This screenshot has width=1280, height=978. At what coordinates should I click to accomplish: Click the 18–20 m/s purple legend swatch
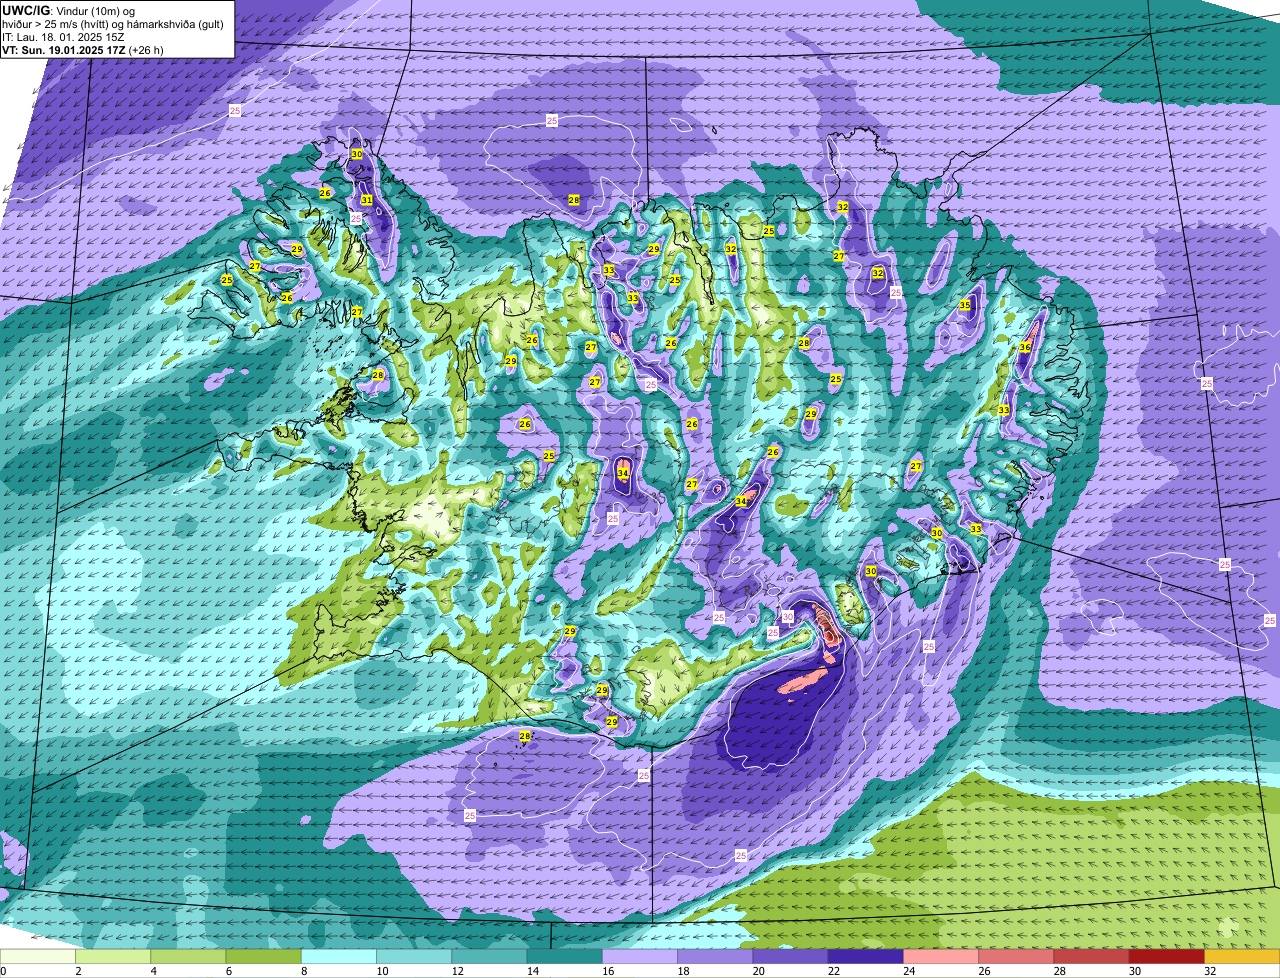click(715, 957)
